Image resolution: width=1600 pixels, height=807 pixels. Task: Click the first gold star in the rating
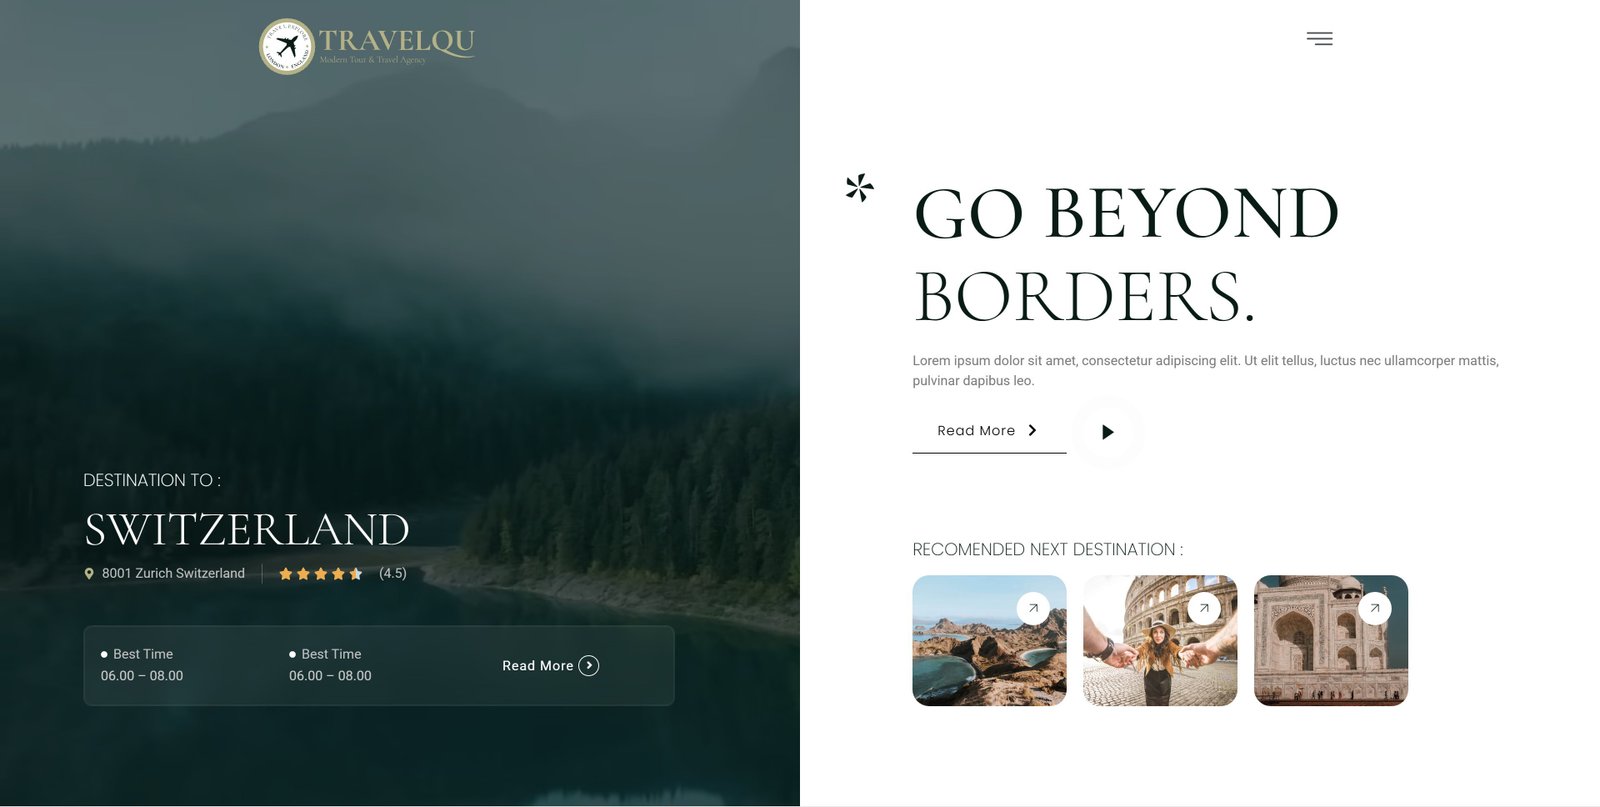coord(286,574)
